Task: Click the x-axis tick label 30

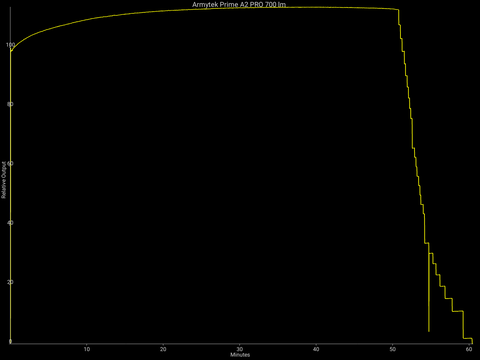Action: coord(240,349)
